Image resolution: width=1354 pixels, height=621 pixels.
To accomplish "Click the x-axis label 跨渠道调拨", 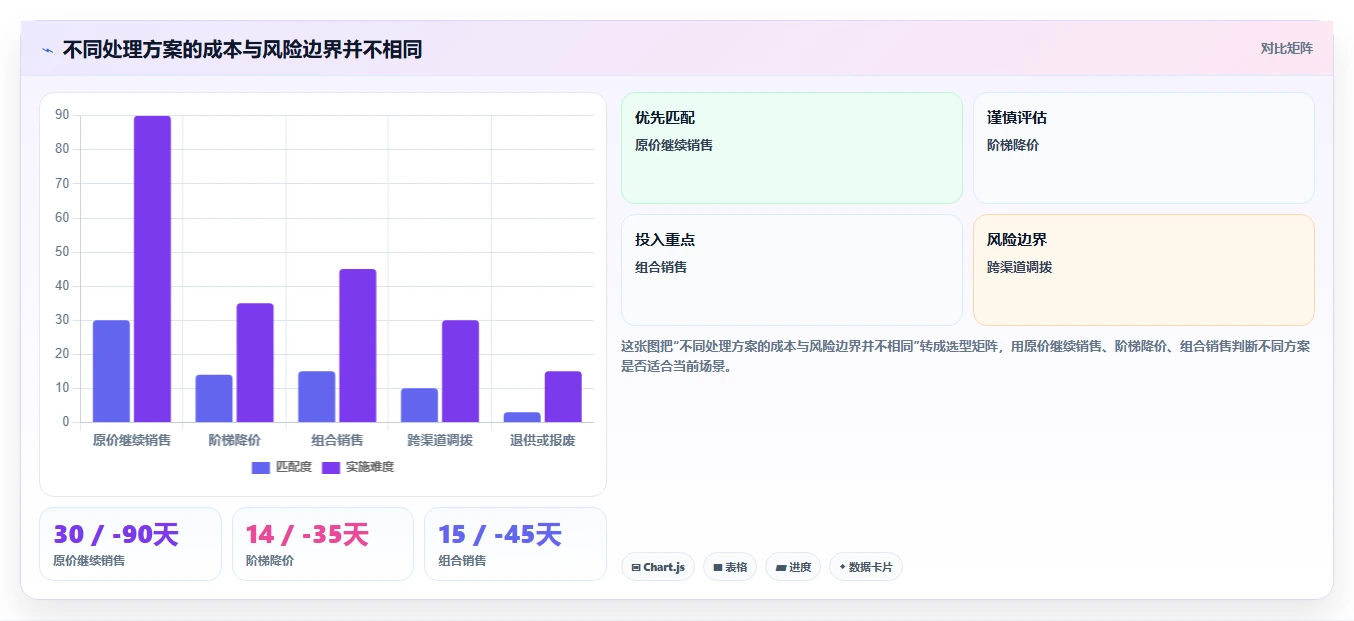I will pyautogui.click(x=440, y=440).
